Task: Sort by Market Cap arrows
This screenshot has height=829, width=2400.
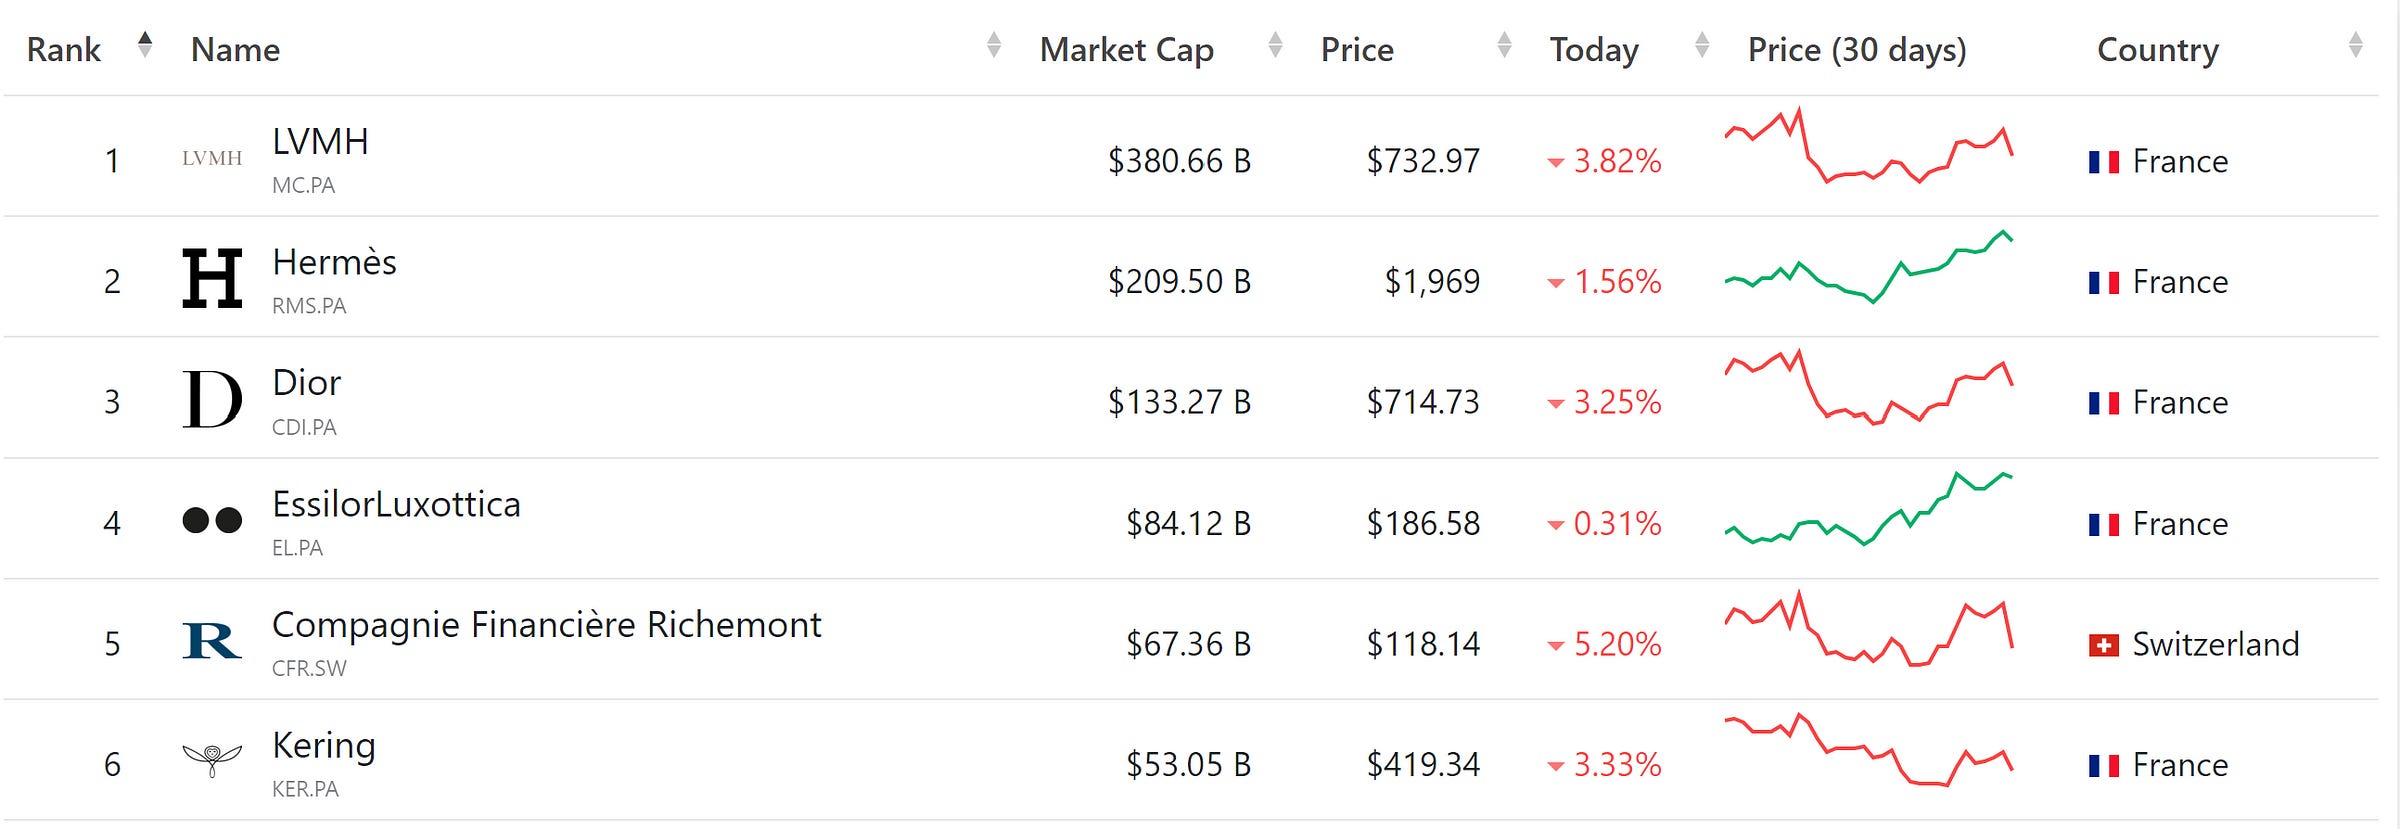Action: [x=1275, y=45]
